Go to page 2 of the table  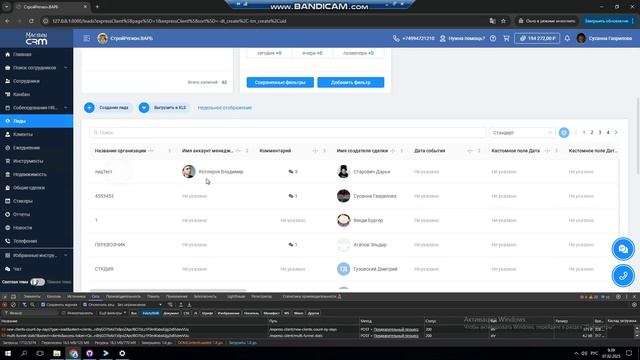592,132
